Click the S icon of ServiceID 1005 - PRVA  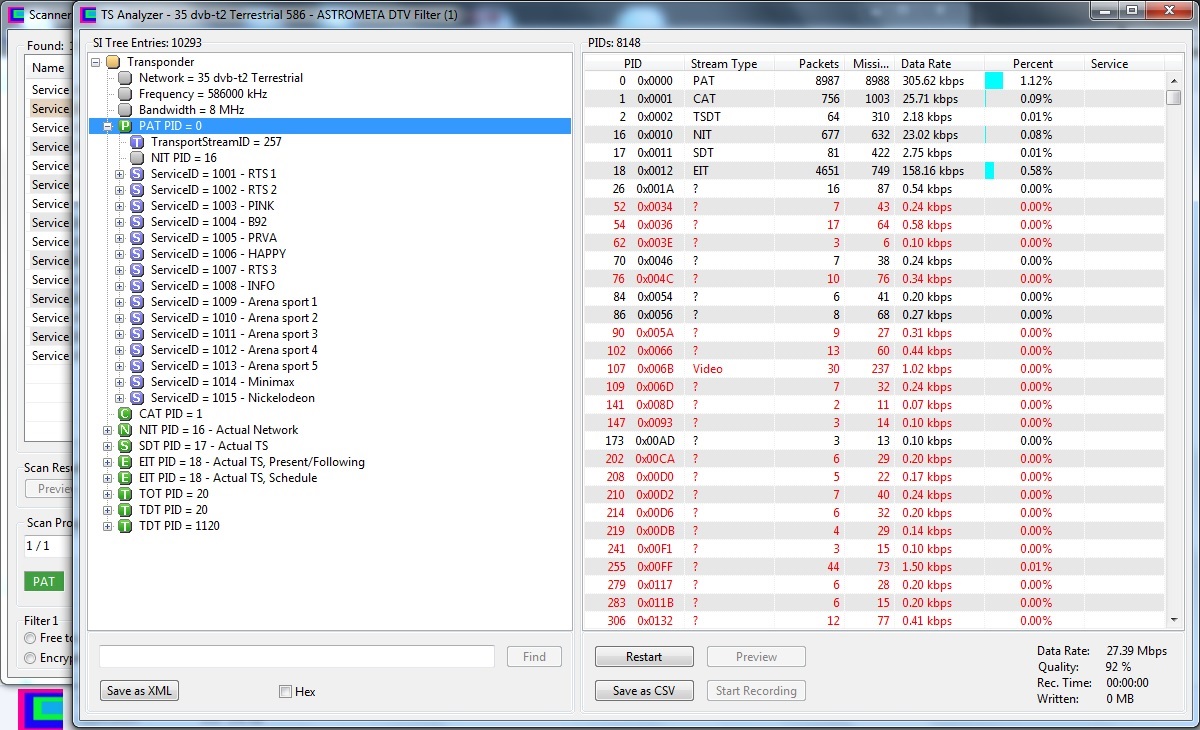[x=137, y=238]
